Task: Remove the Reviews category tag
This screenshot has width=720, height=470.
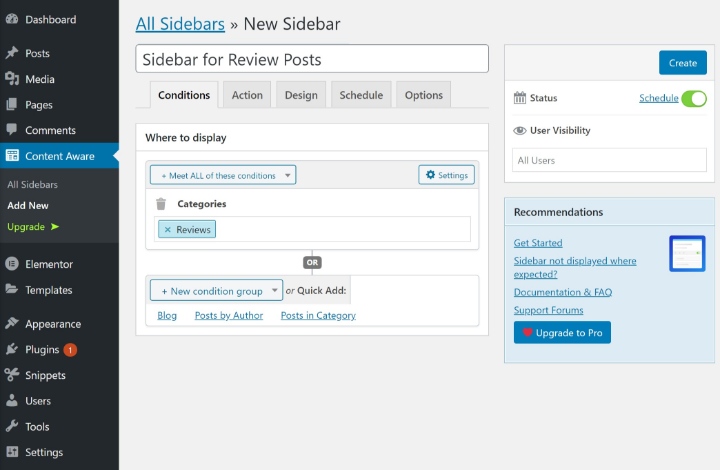Action: (168, 230)
